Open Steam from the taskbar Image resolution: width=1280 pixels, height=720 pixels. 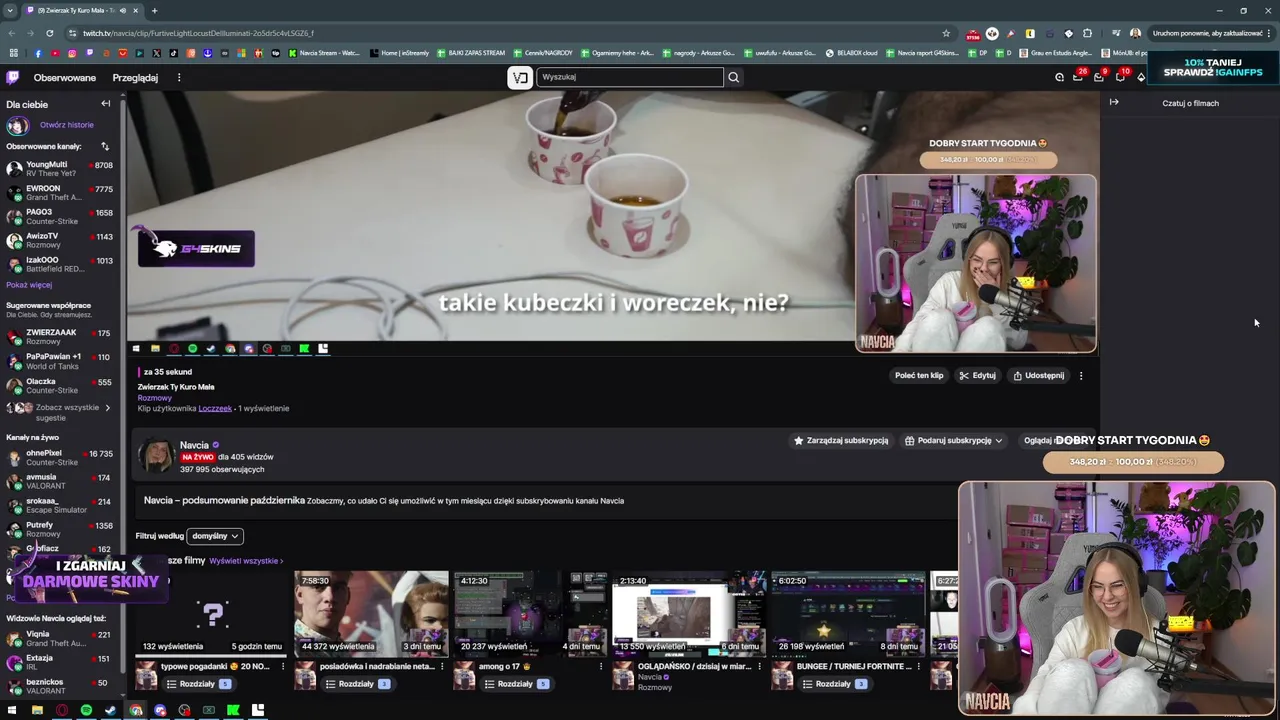[x=110, y=710]
